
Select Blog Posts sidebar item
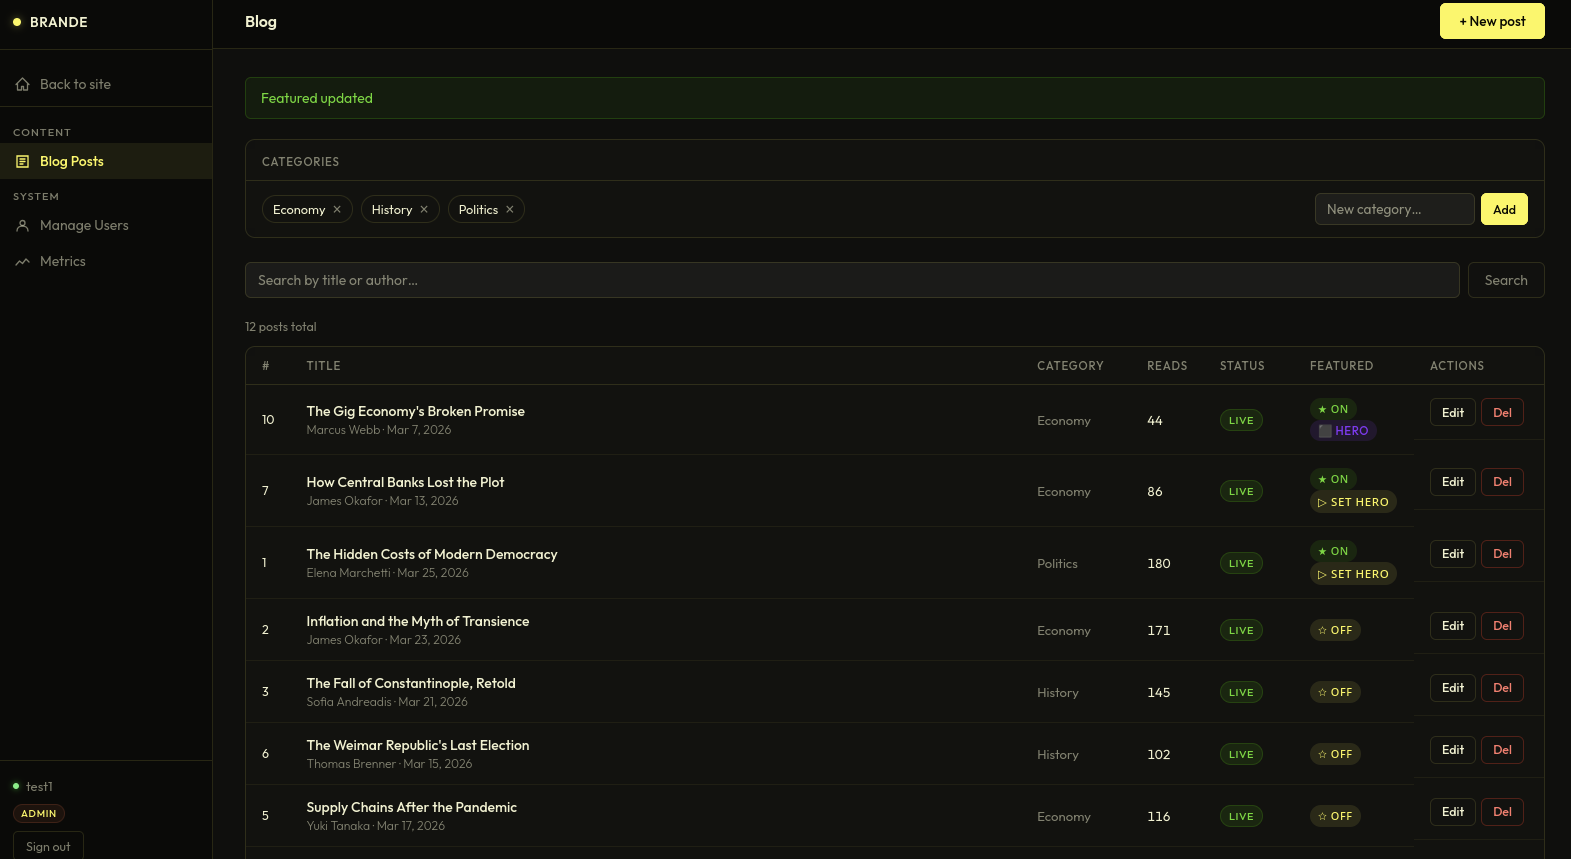click(71, 162)
